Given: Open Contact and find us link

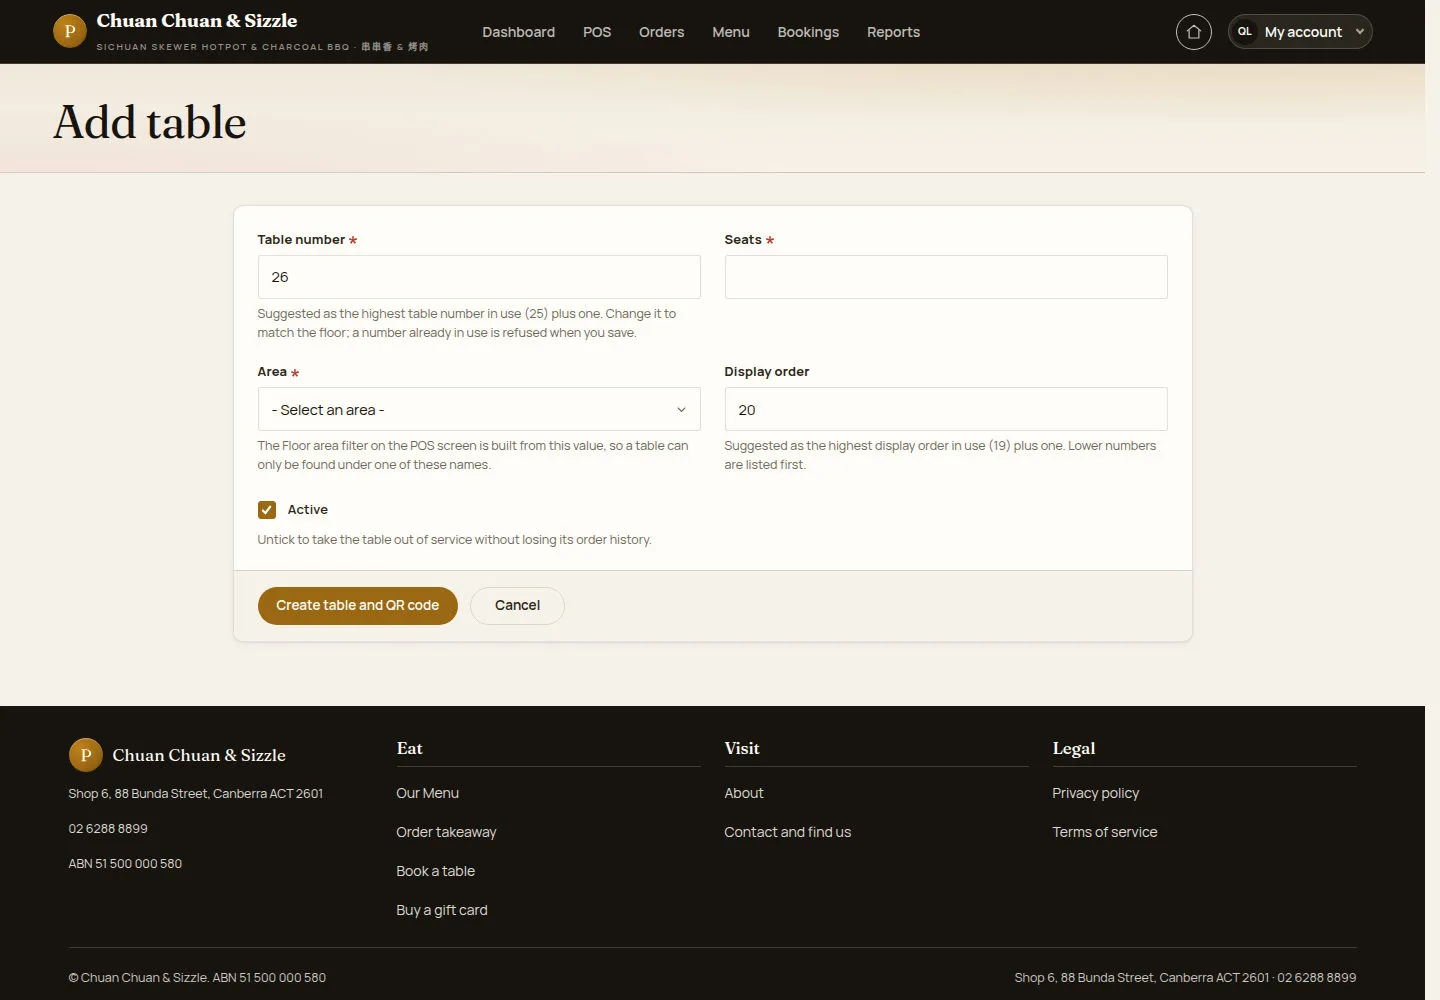Looking at the screenshot, I should tap(788, 832).
